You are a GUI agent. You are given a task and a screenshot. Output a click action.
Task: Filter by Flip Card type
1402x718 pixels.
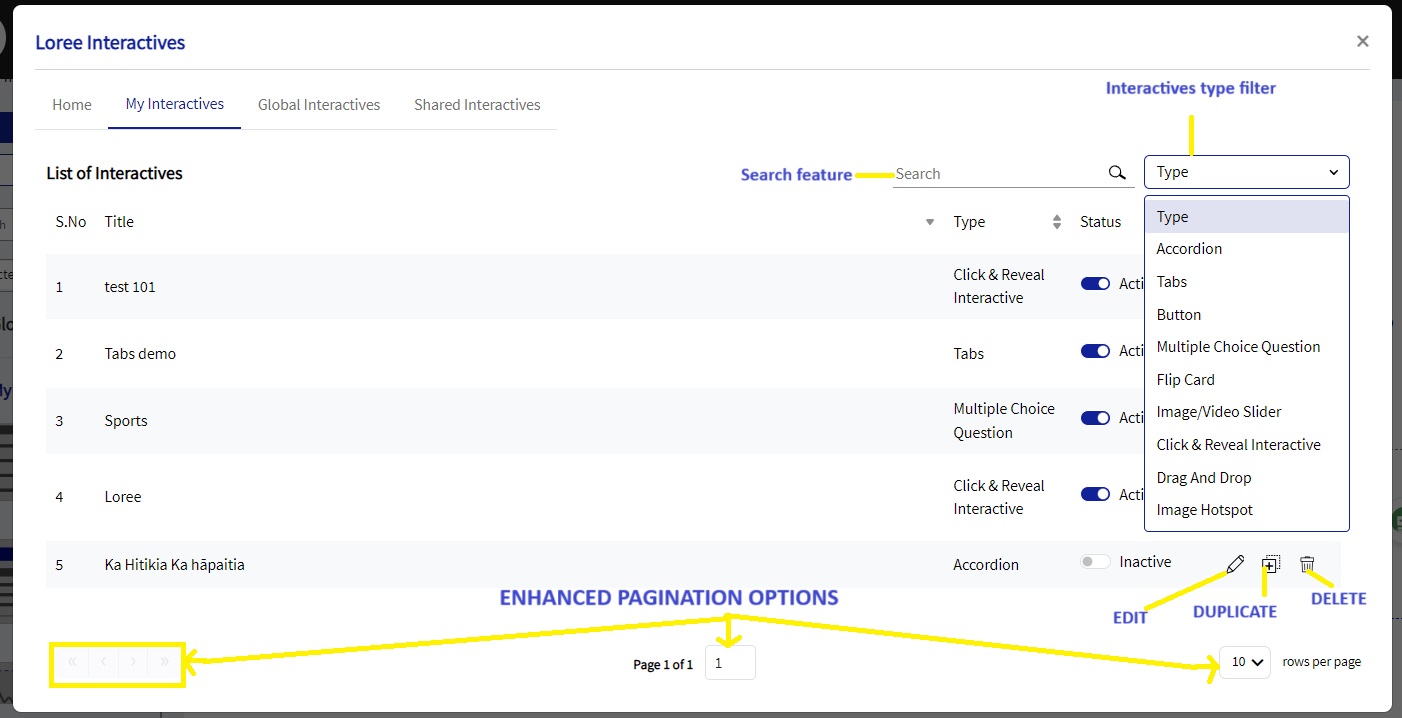1247,380
